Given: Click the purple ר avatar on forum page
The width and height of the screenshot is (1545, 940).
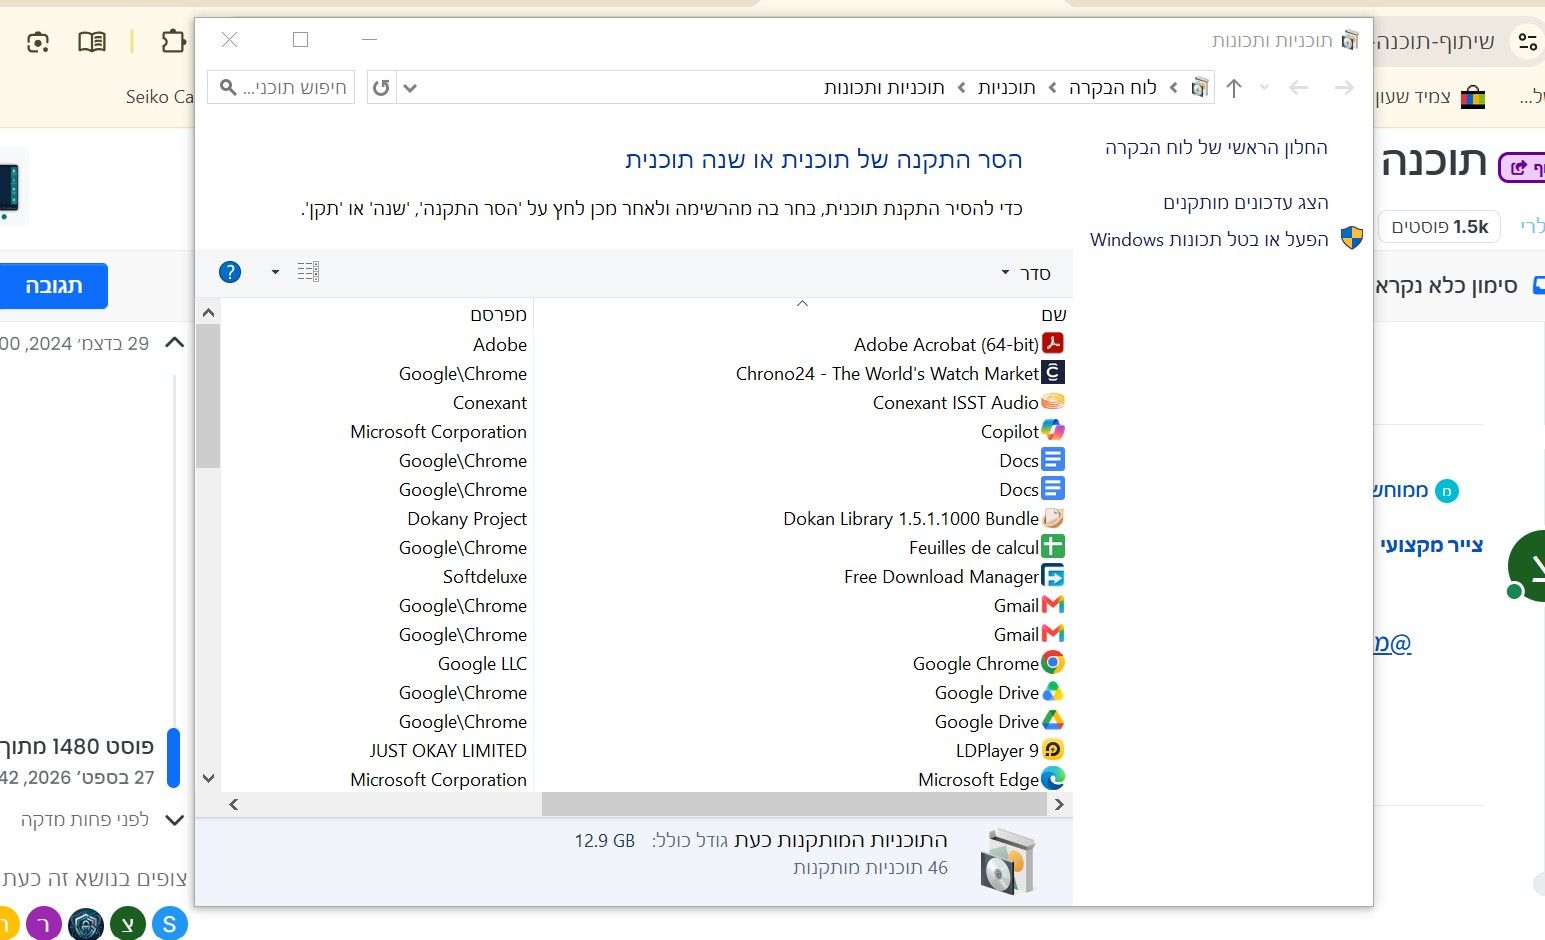Looking at the screenshot, I should click(44, 924).
